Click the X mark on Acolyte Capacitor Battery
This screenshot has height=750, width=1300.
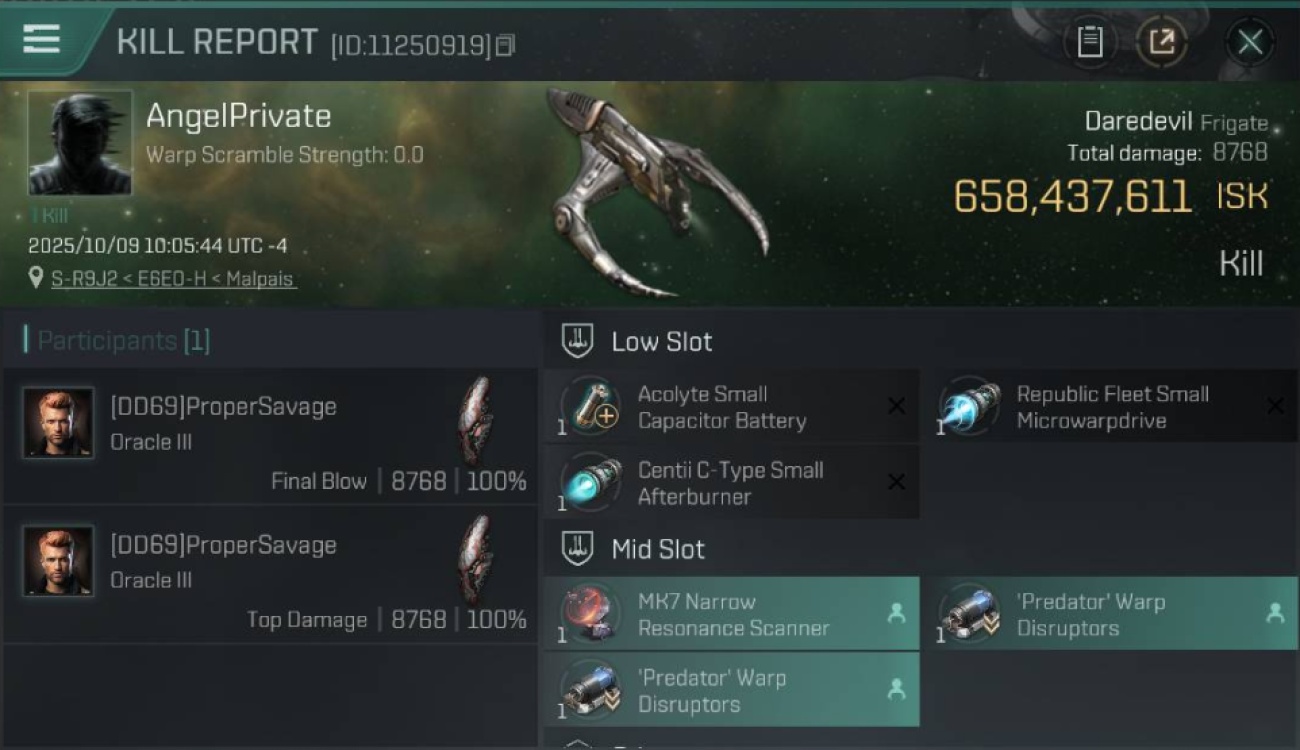point(897,405)
